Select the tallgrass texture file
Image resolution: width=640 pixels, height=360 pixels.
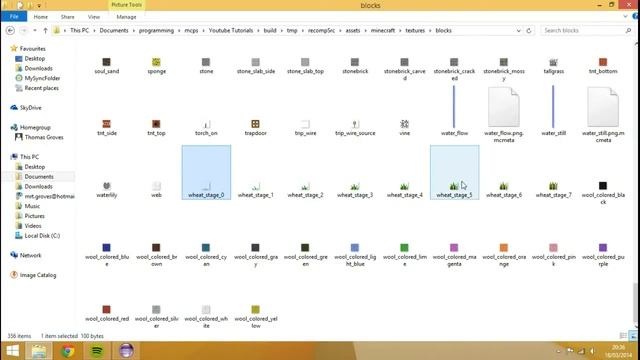click(x=553, y=66)
